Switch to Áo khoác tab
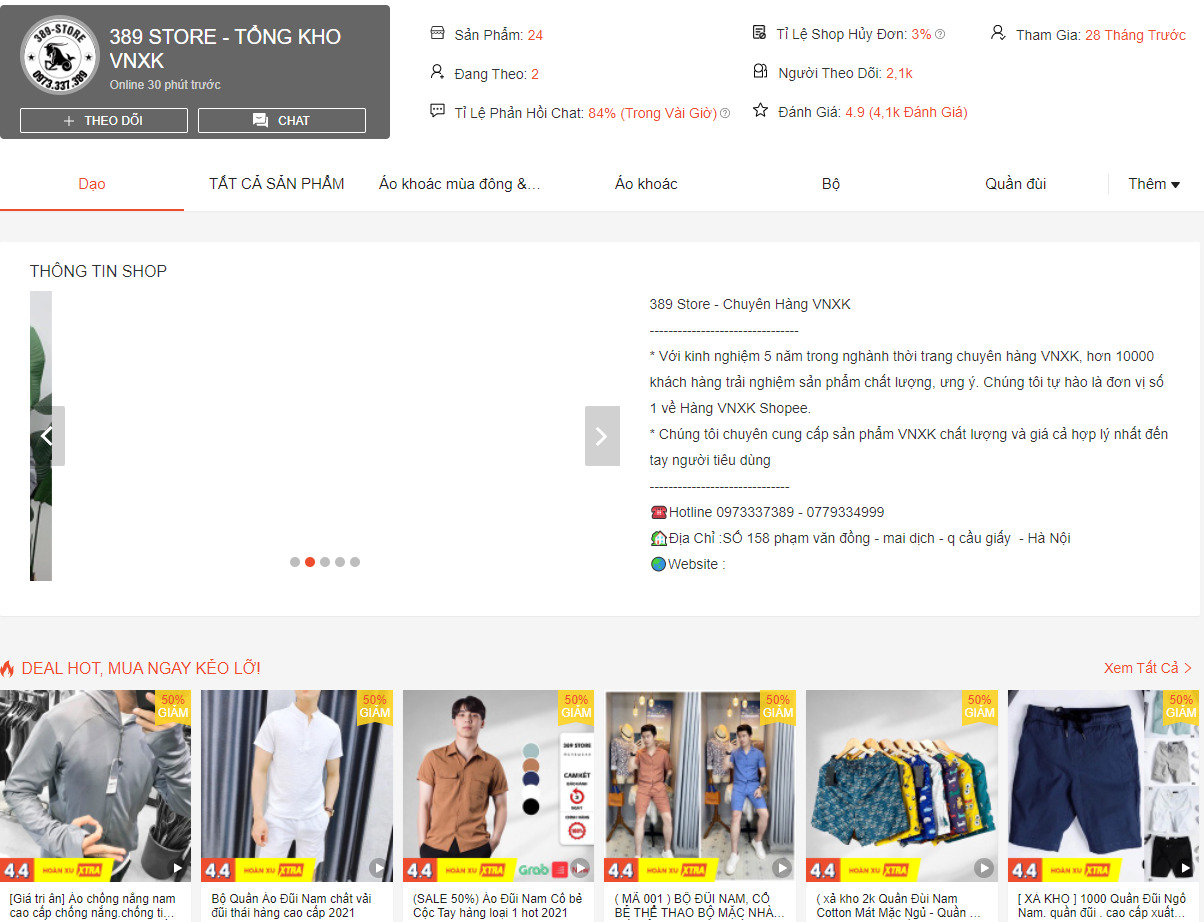The height and width of the screenshot is (922, 1204). pyautogui.click(x=646, y=184)
